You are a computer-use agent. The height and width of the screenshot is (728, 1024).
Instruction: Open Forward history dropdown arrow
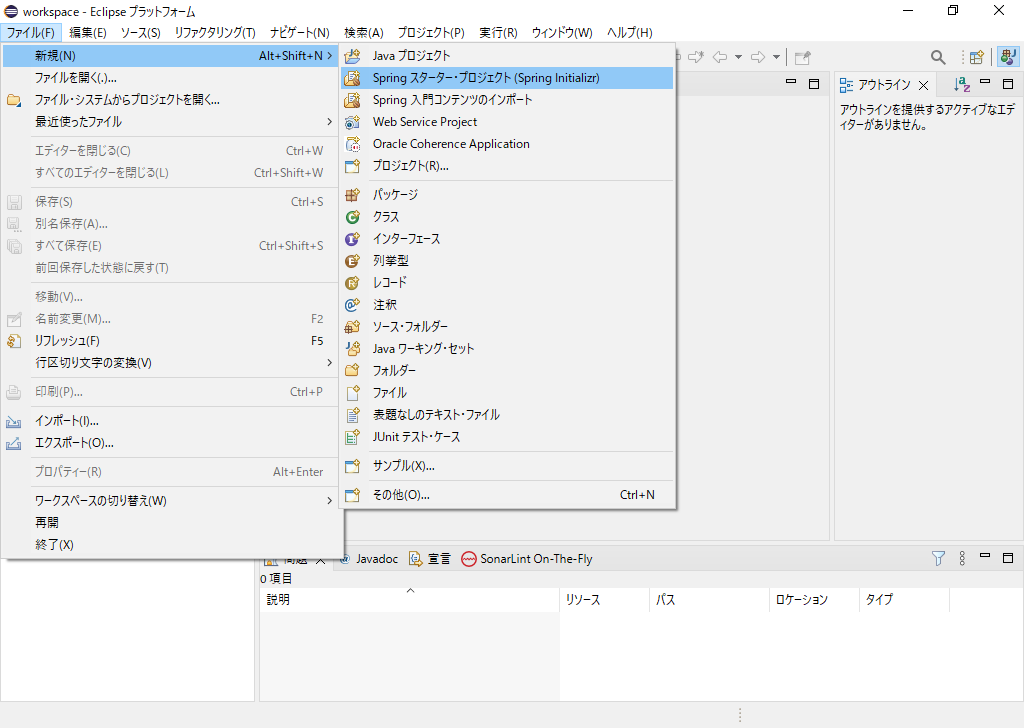776,57
